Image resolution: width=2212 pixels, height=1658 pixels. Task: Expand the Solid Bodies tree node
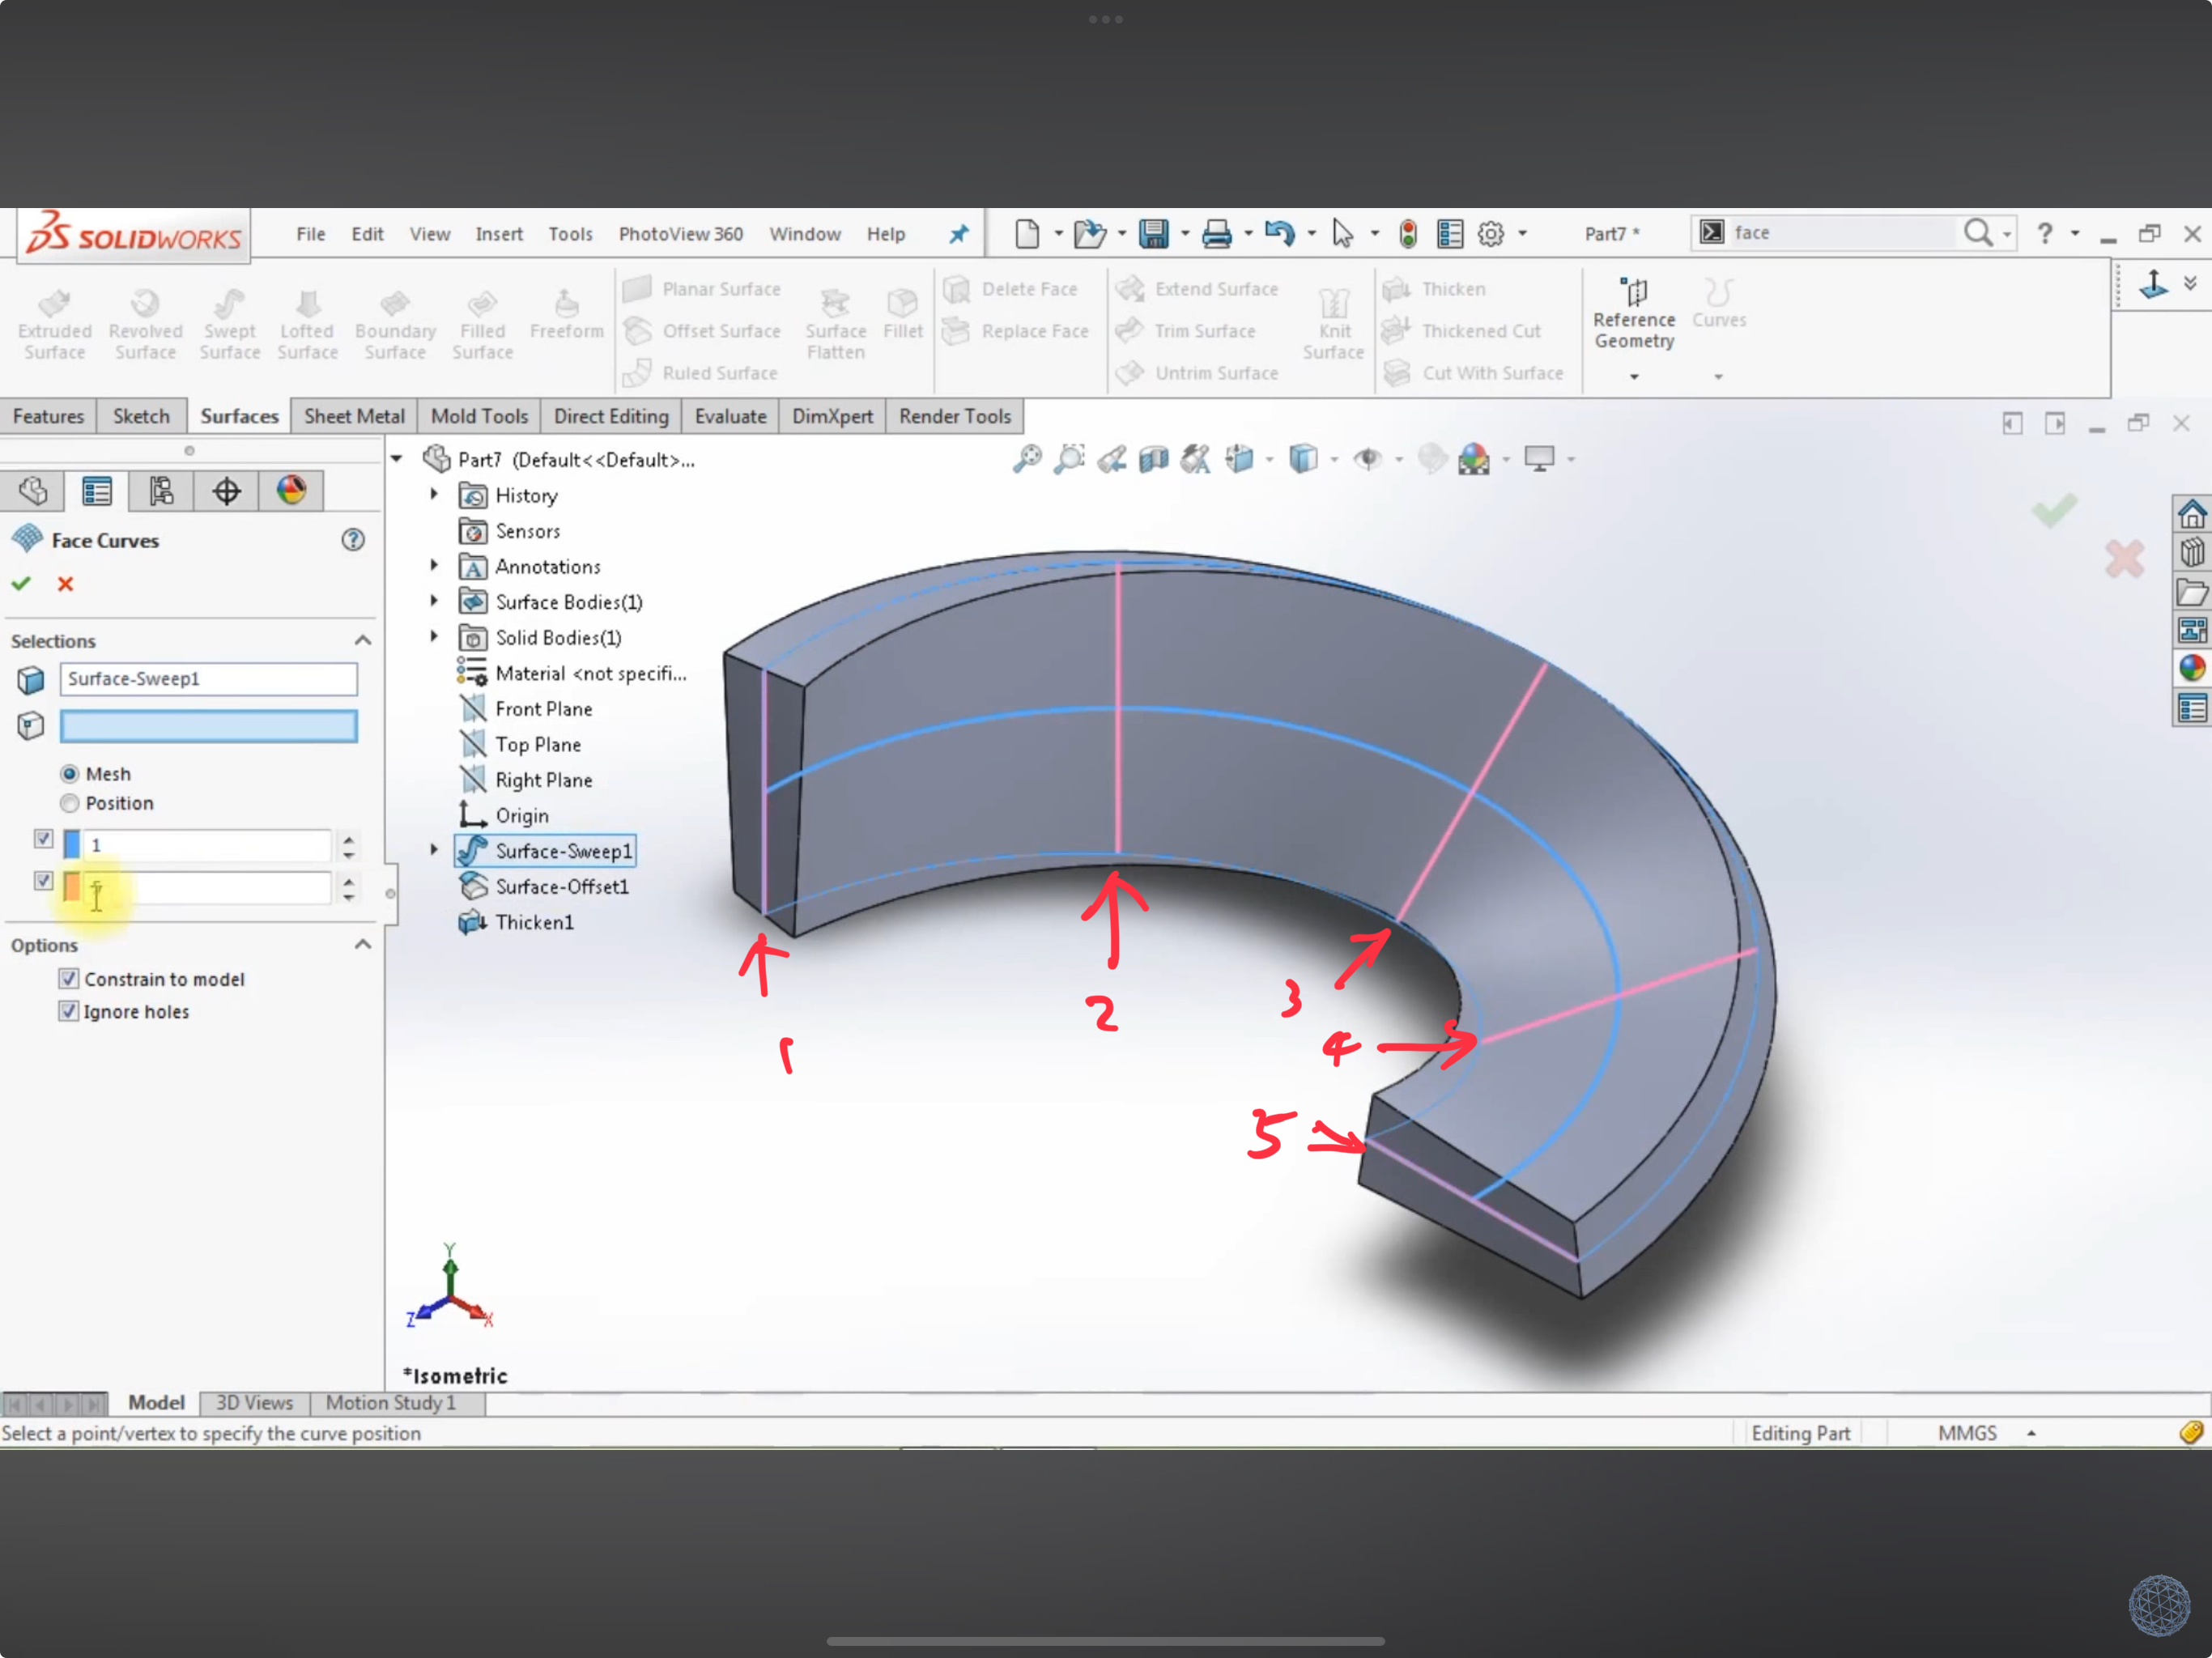tap(432, 636)
